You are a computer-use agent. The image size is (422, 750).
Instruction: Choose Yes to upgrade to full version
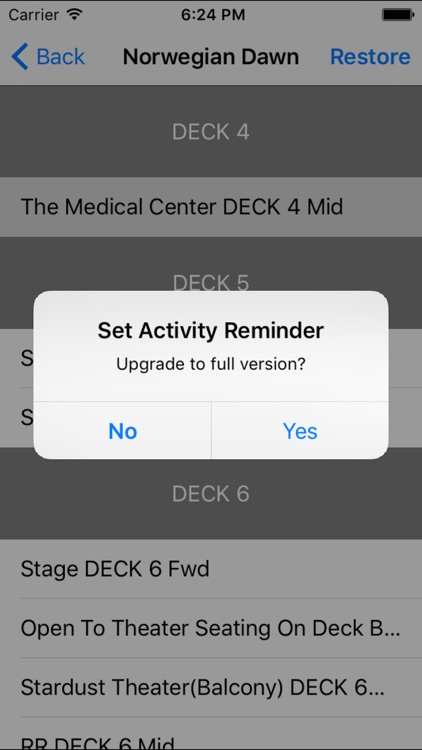(300, 431)
